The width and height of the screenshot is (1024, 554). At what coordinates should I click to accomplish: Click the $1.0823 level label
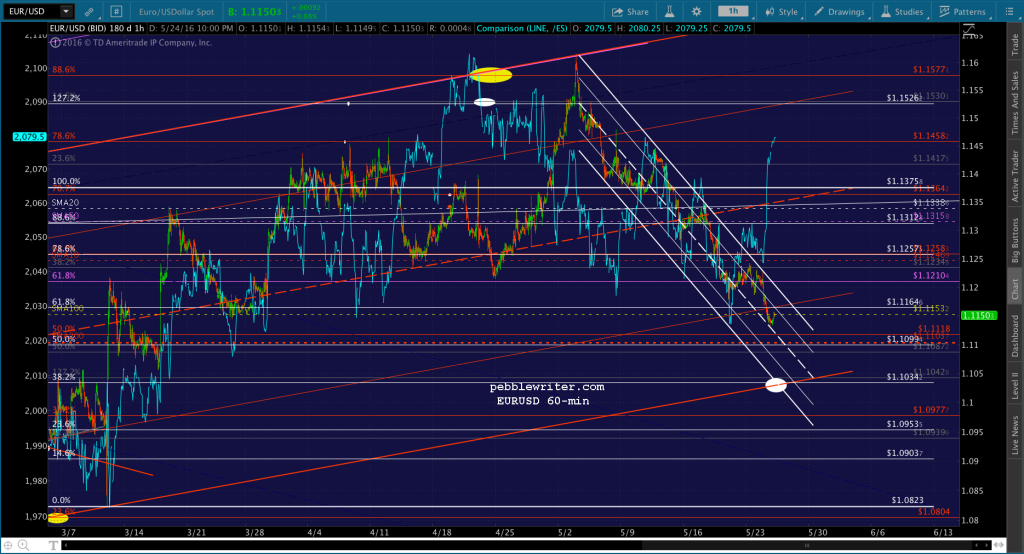(x=907, y=500)
